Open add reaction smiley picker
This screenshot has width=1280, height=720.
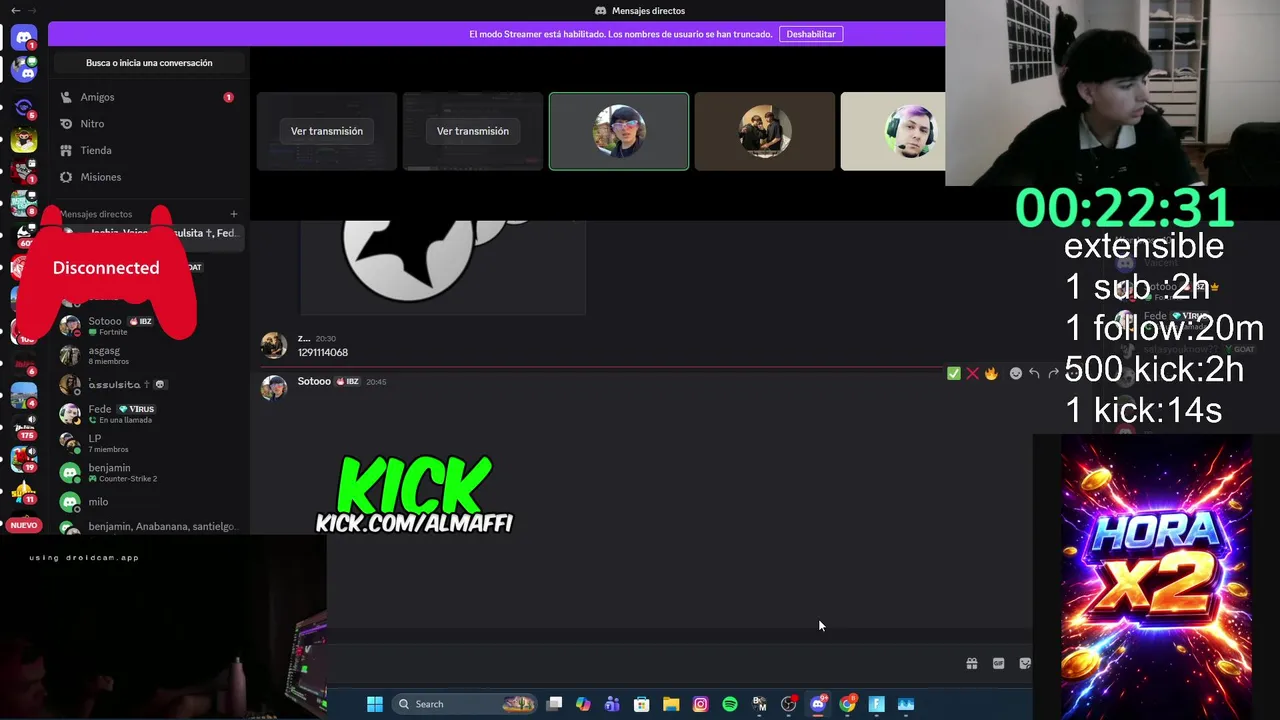(1016, 373)
